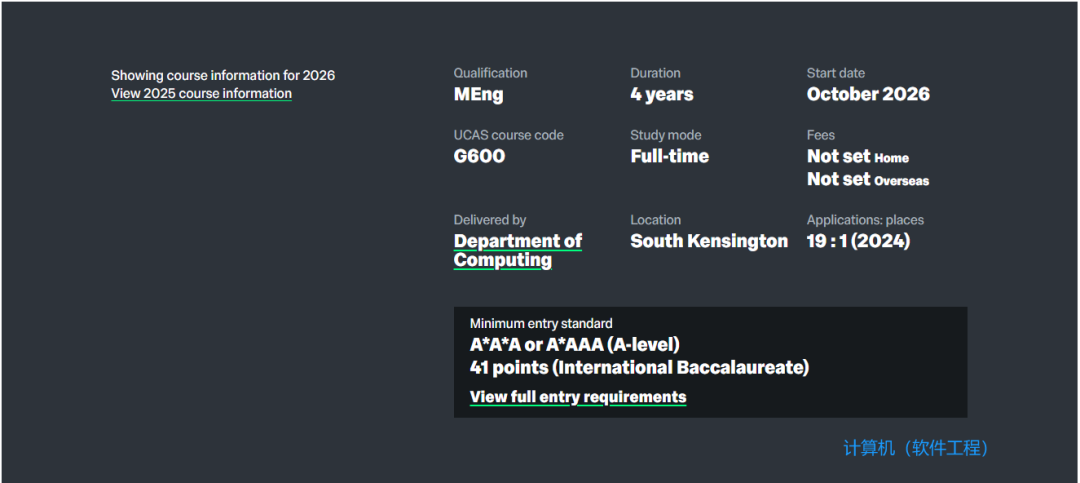Click the 'Applications: places' label
Screen dimensions: 1080x483
pyautogui.click(x=865, y=220)
